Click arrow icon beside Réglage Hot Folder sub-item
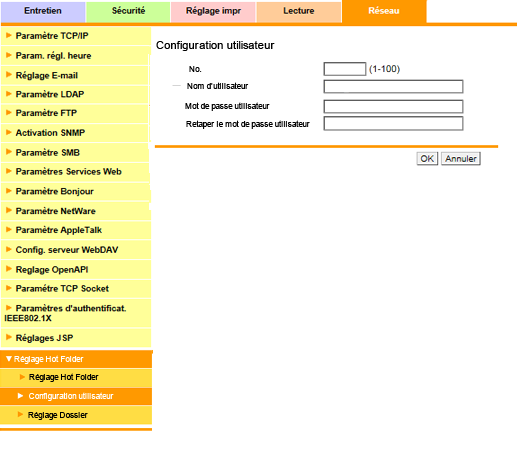The width and height of the screenshot is (517, 450). (22, 377)
